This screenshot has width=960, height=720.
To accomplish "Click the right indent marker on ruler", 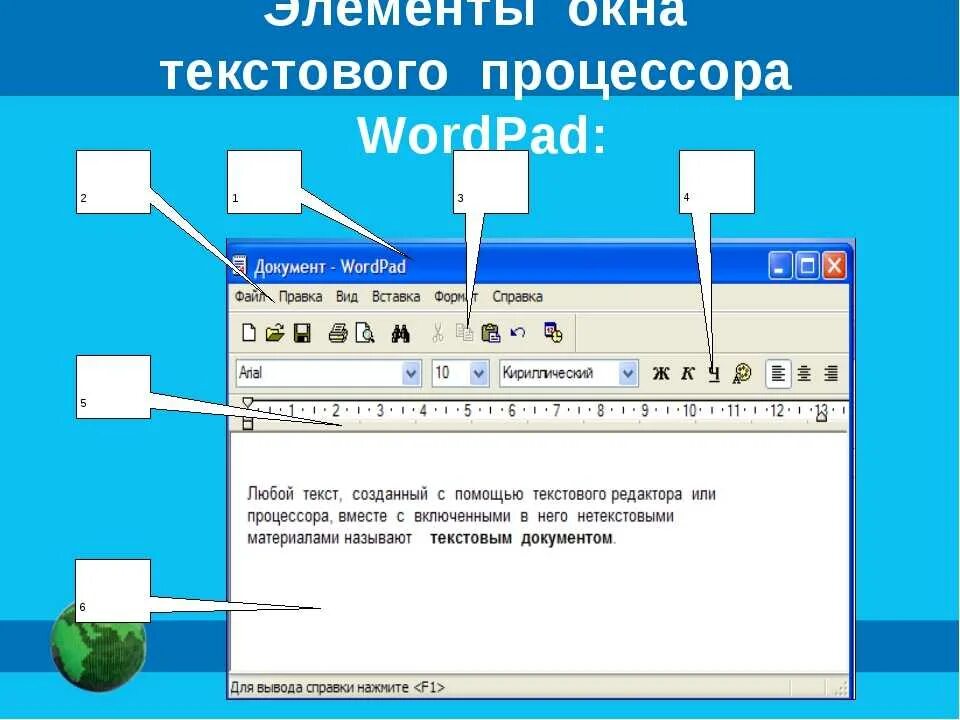I will pyautogui.click(x=822, y=416).
